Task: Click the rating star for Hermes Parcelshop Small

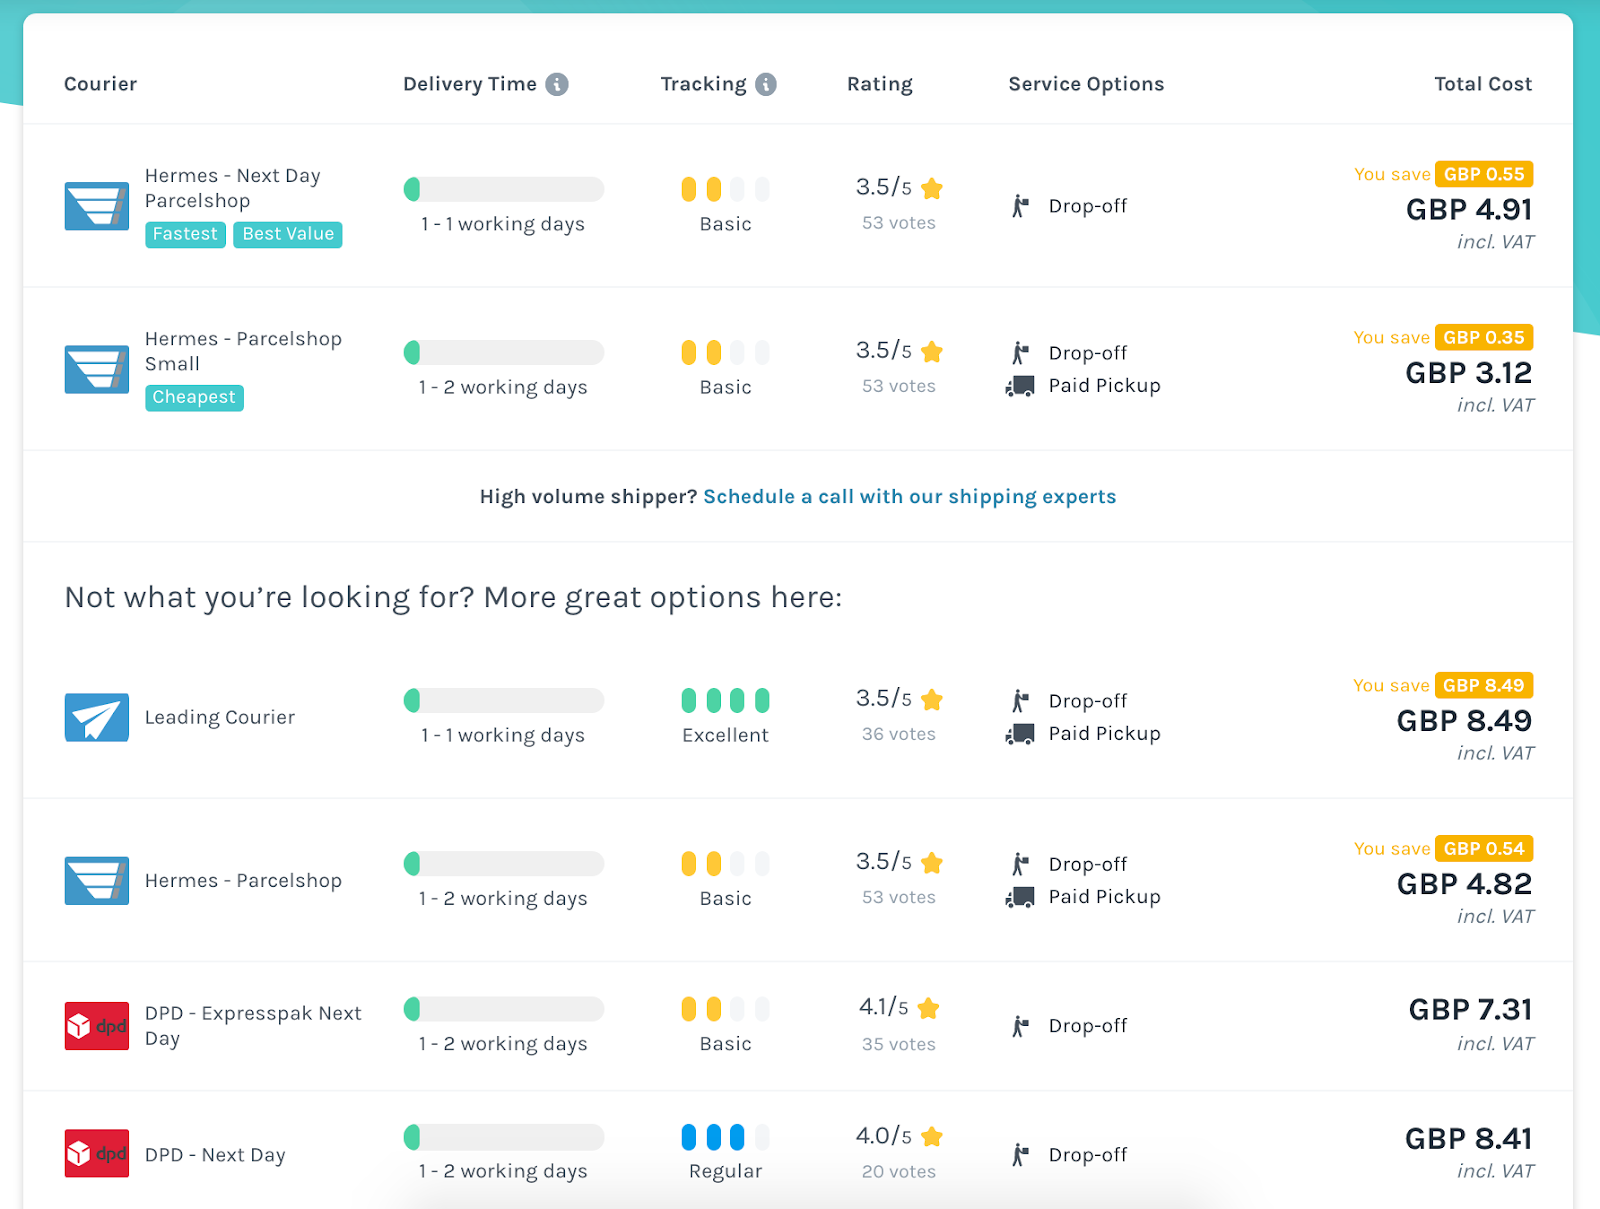Action: tap(932, 351)
